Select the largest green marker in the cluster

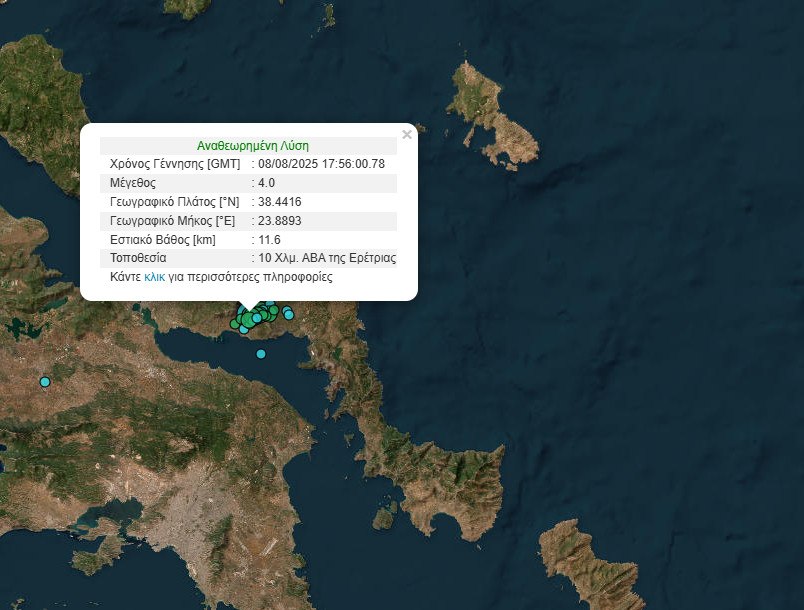click(x=248, y=319)
